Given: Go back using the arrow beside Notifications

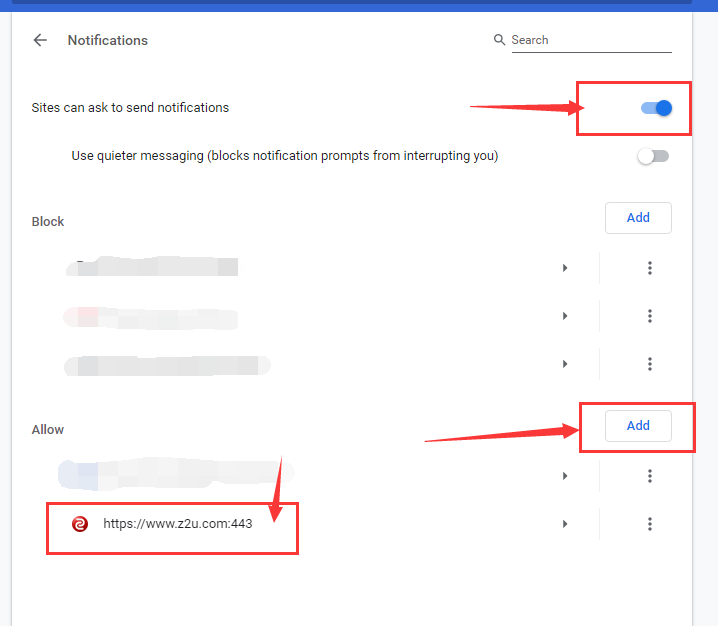Looking at the screenshot, I should pos(40,41).
